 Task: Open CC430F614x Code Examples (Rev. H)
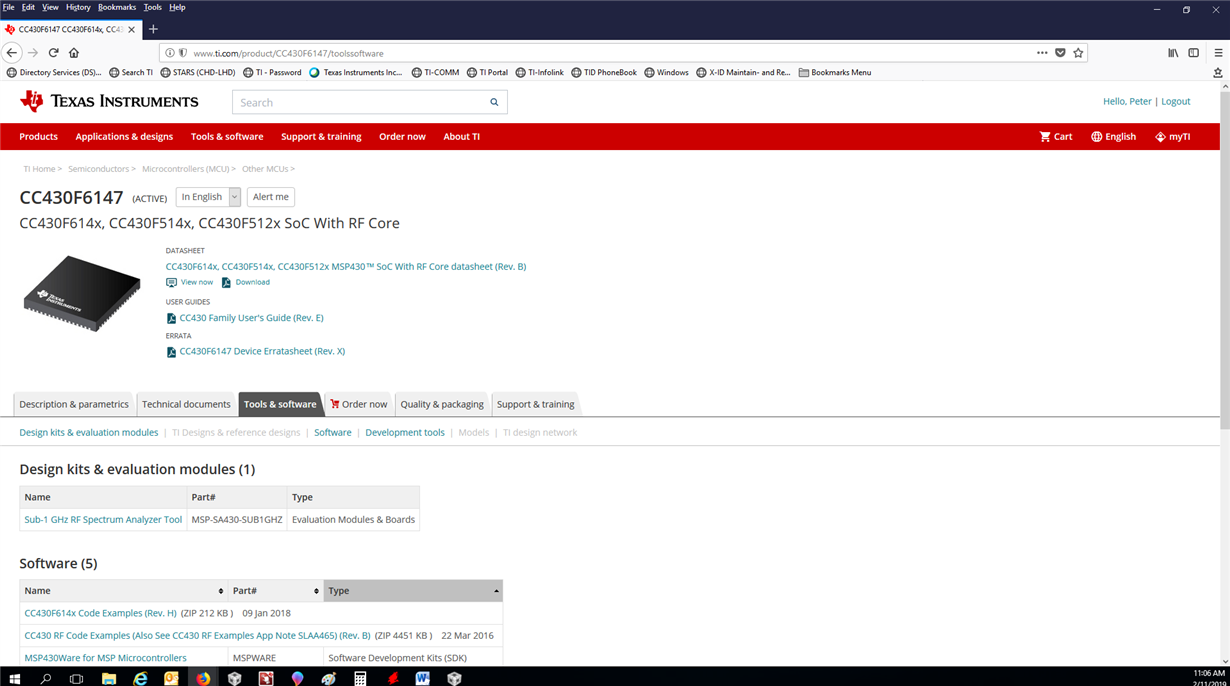pos(100,613)
